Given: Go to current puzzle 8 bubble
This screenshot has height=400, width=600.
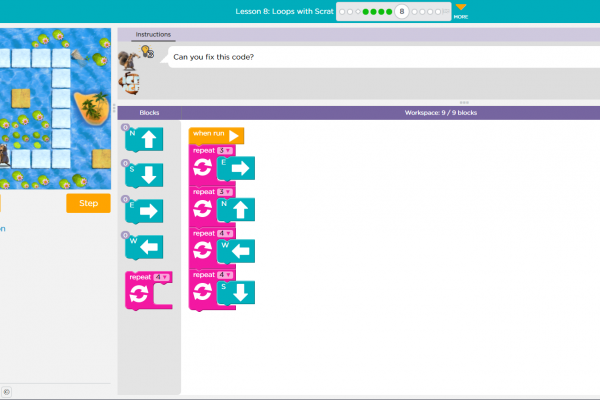Looking at the screenshot, I should pyautogui.click(x=401, y=12).
